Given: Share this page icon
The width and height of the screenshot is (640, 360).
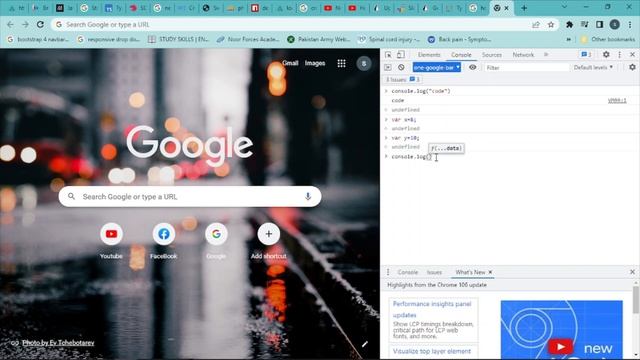Looking at the screenshot, I should point(536,24).
